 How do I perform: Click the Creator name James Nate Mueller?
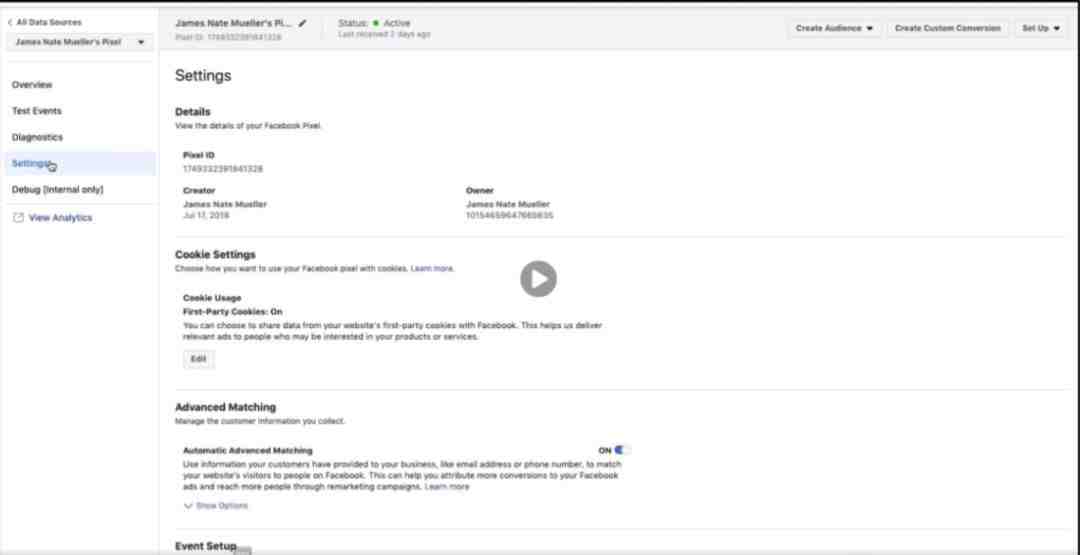(x=225, y=204)
